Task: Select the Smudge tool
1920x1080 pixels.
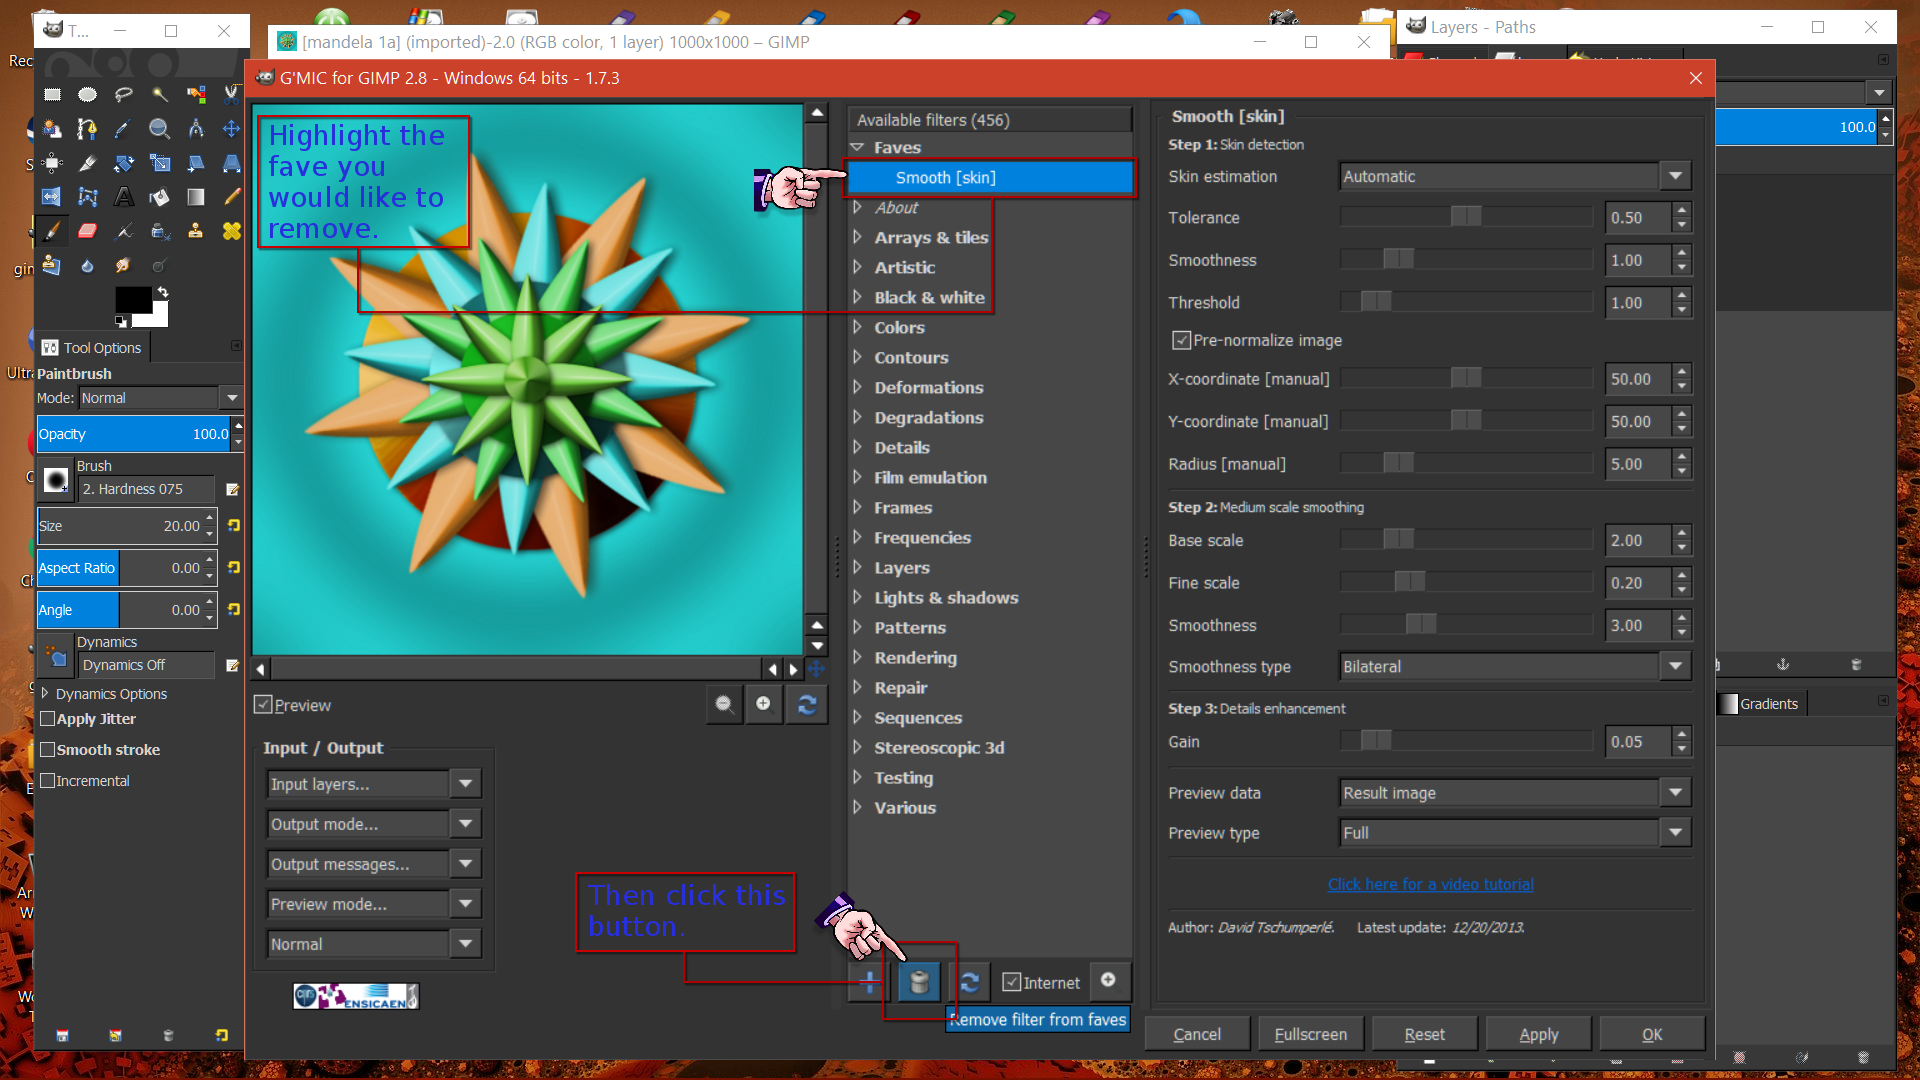Action: tap(124, 265)
